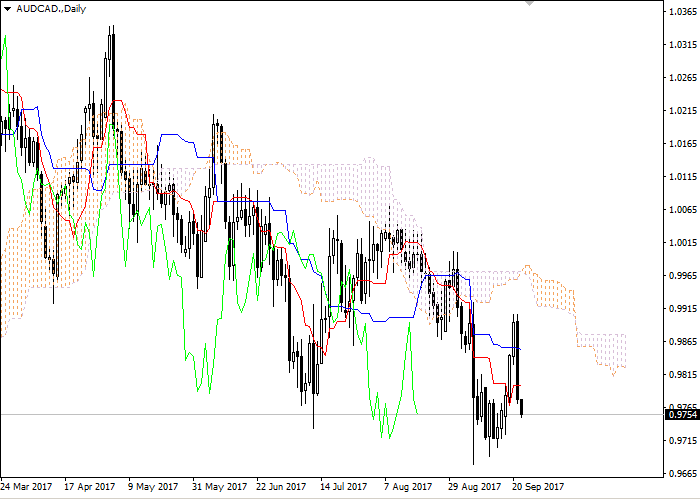Click price level 0.9865 on the scale
The image size is (700, 500).
tap(683, 342)
